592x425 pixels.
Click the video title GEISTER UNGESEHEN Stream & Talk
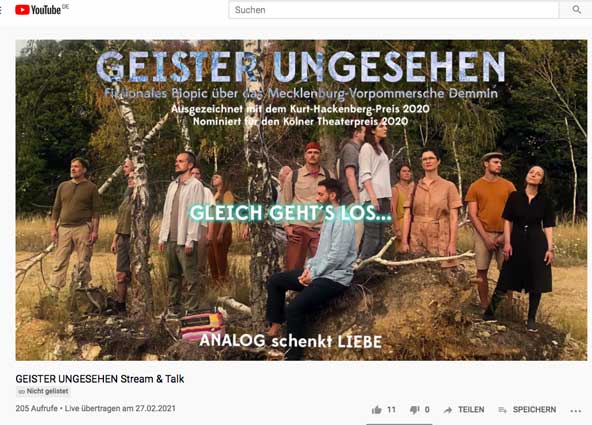tap(100, 379)
